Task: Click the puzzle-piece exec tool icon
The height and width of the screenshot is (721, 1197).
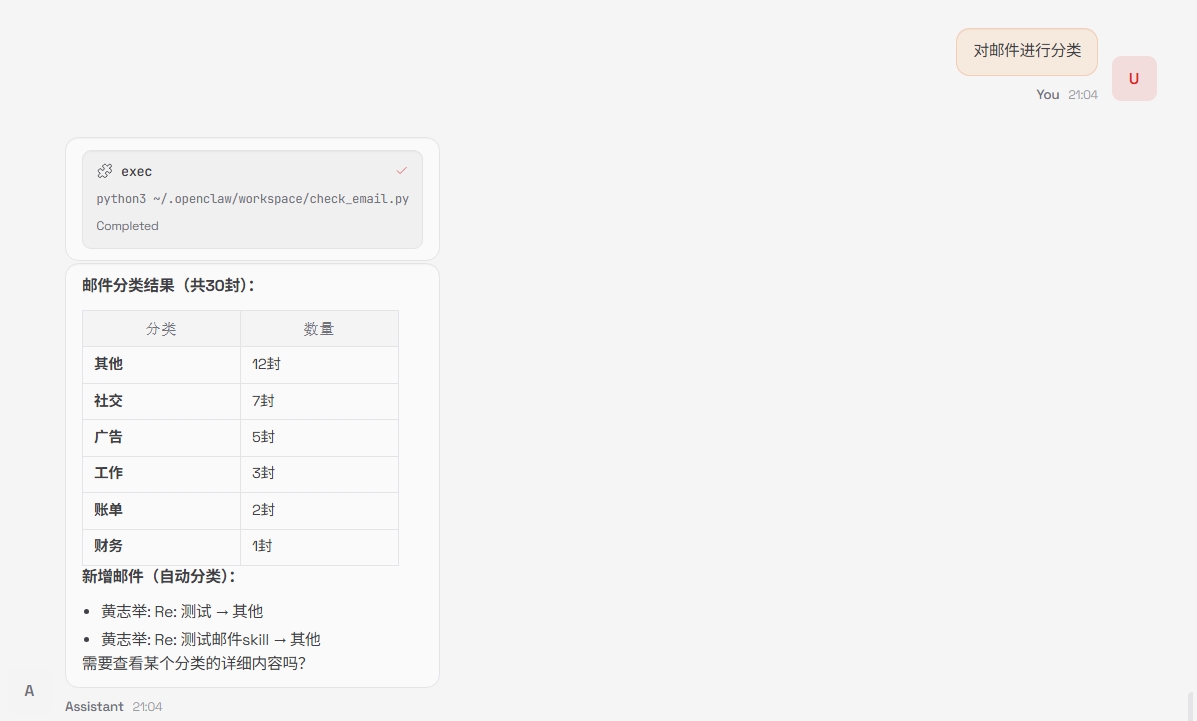Action: point(105,171)
